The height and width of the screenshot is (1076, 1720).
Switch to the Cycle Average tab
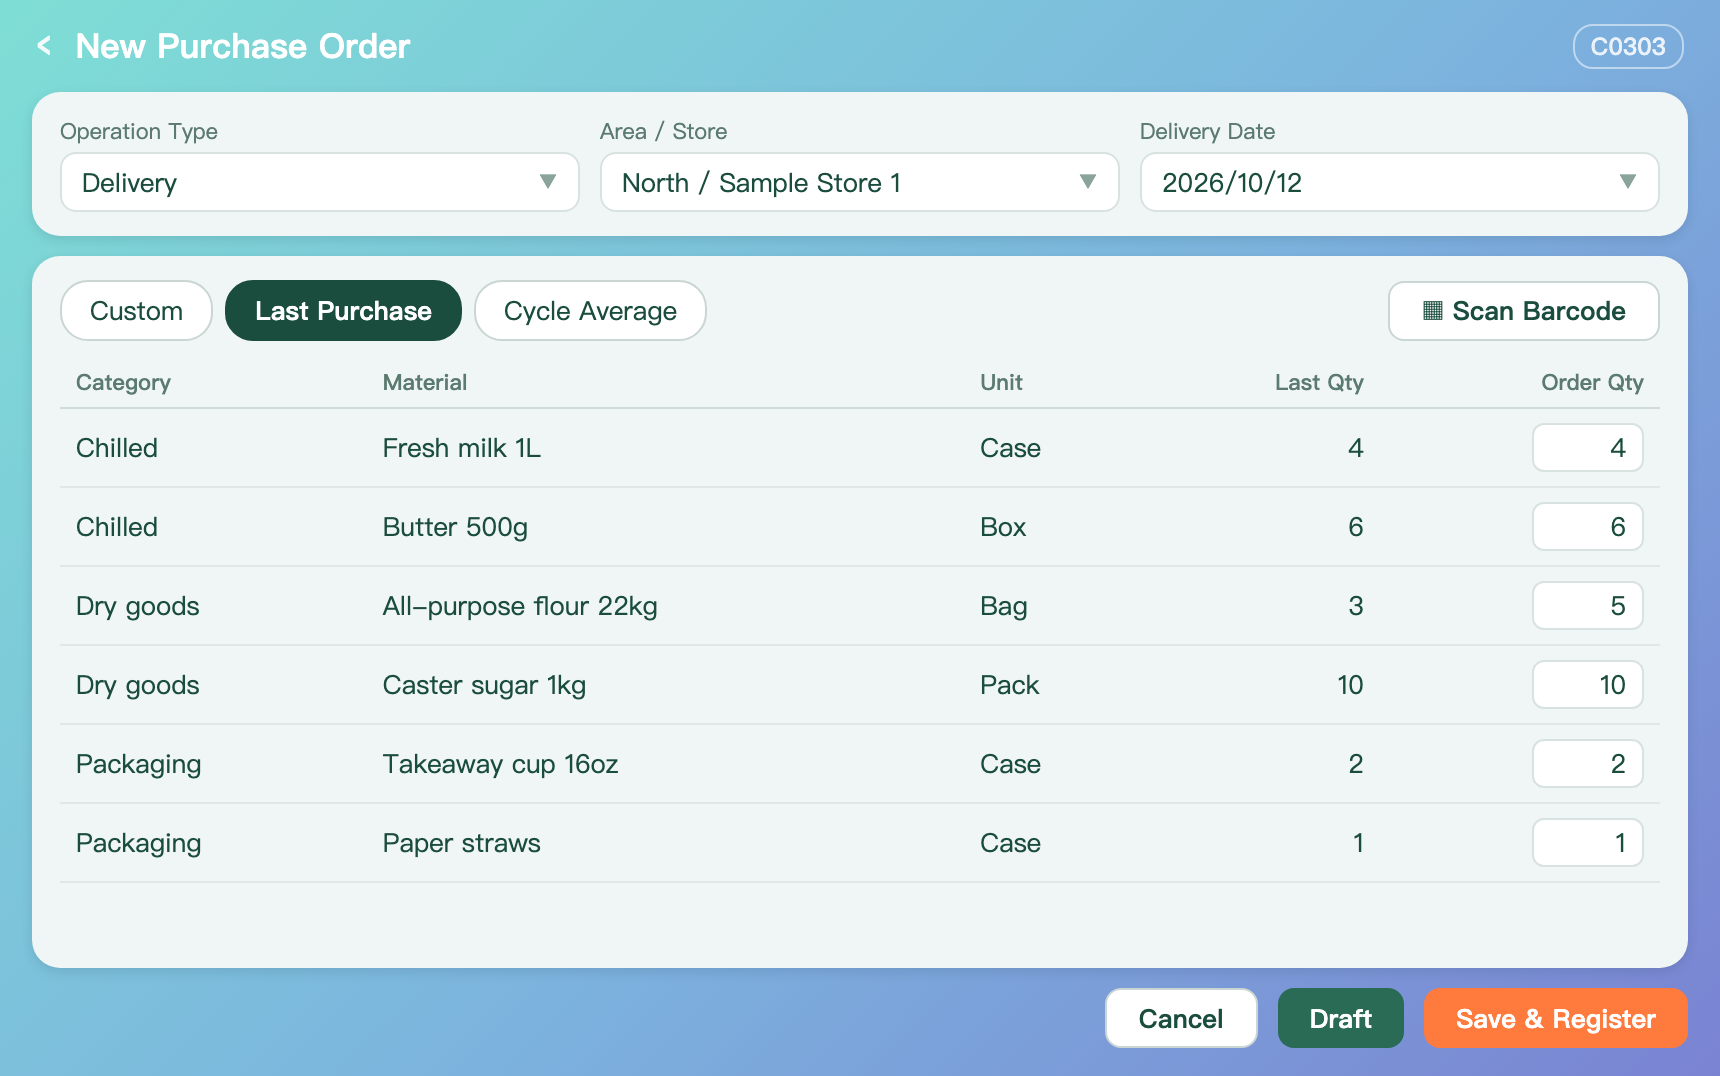click(590, 311)
